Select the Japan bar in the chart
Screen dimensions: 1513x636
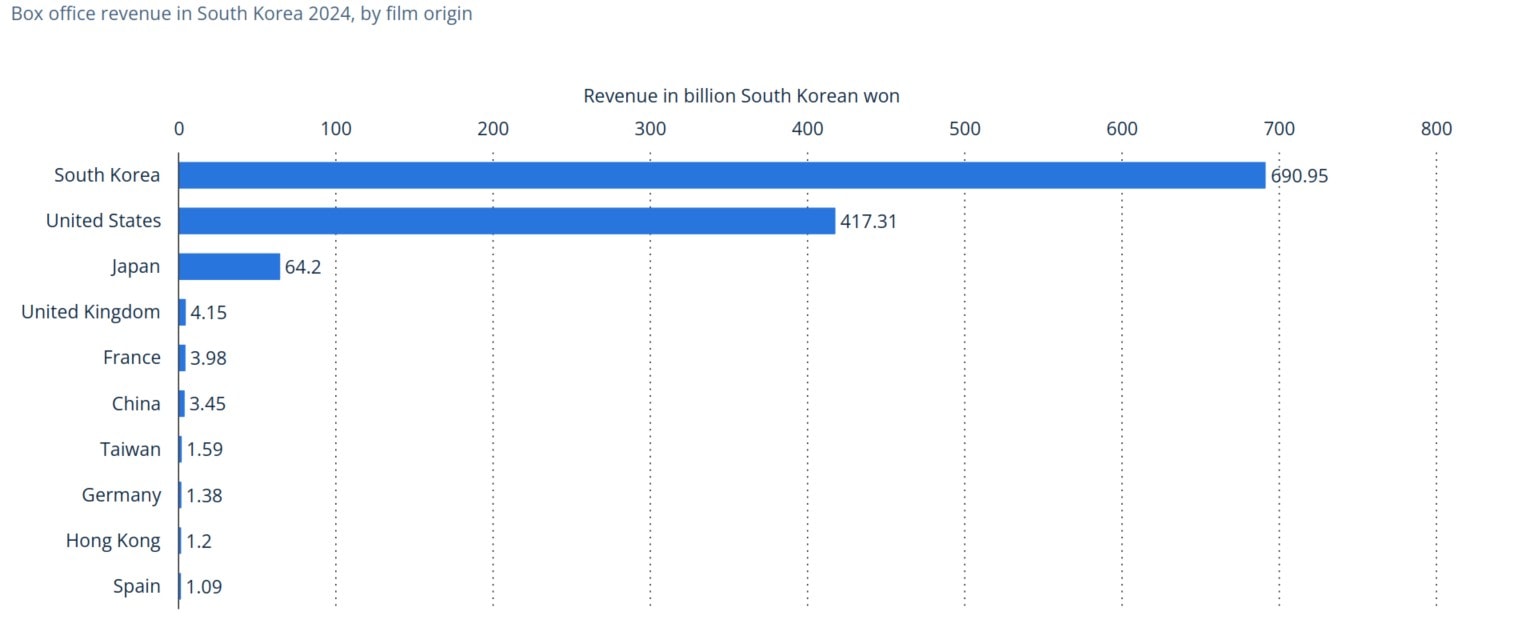coord(229,266)
